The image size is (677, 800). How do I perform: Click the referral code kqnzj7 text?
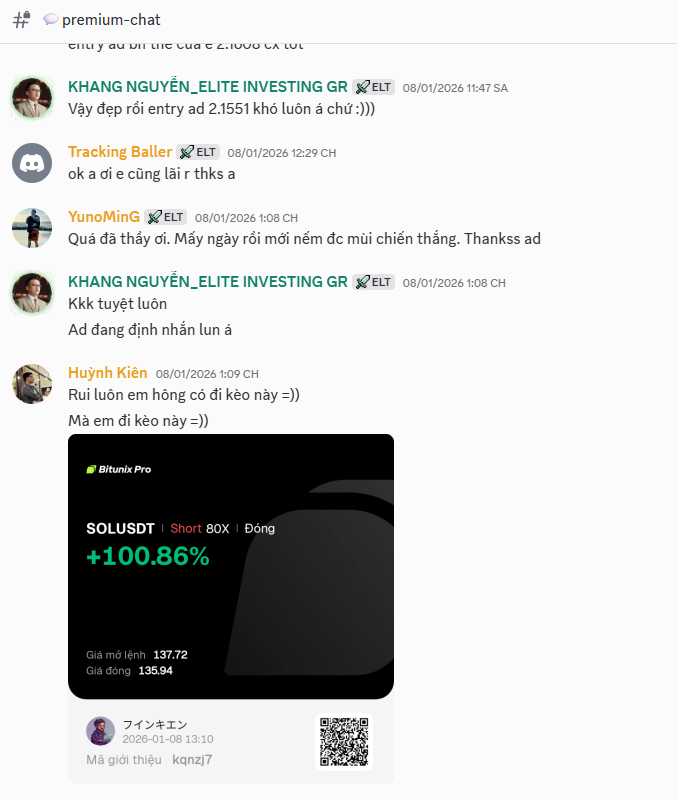click(192, 760)
